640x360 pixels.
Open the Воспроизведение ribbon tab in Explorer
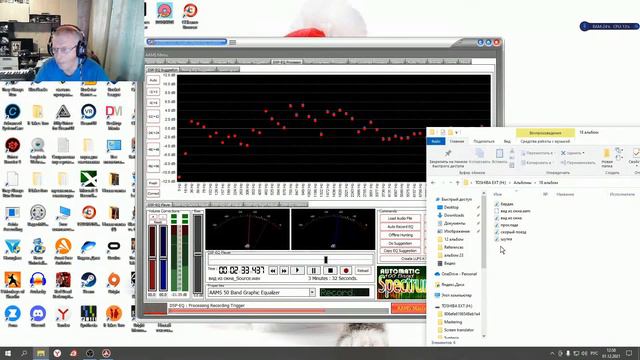(x=545, y=133)
